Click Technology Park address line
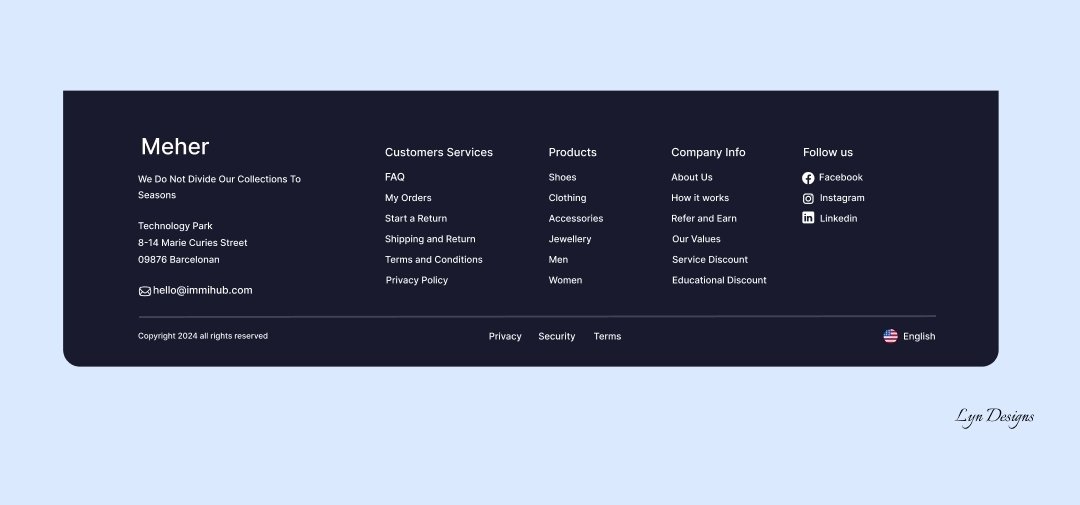This screenshot has height=505, width=1080. coord(176,226)
